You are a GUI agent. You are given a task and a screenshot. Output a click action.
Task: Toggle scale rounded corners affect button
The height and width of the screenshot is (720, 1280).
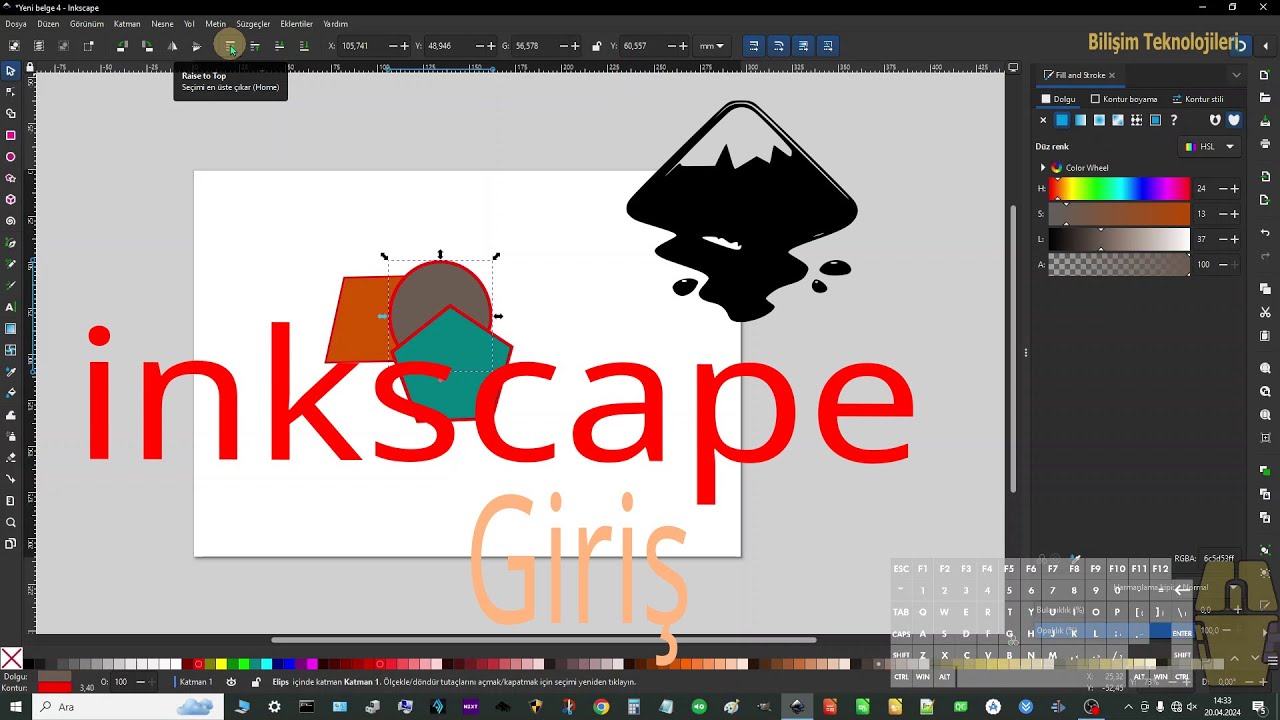pos(779,46)
